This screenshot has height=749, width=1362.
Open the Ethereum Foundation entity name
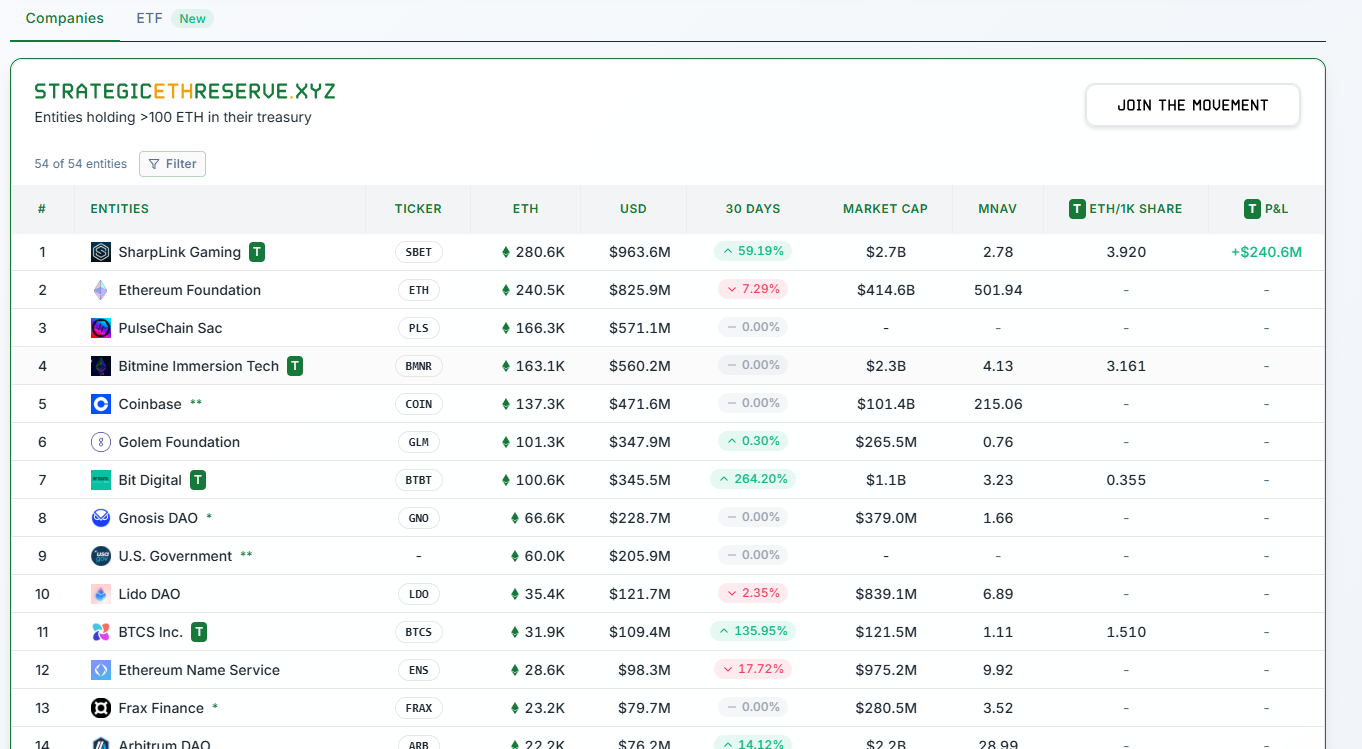190,290
